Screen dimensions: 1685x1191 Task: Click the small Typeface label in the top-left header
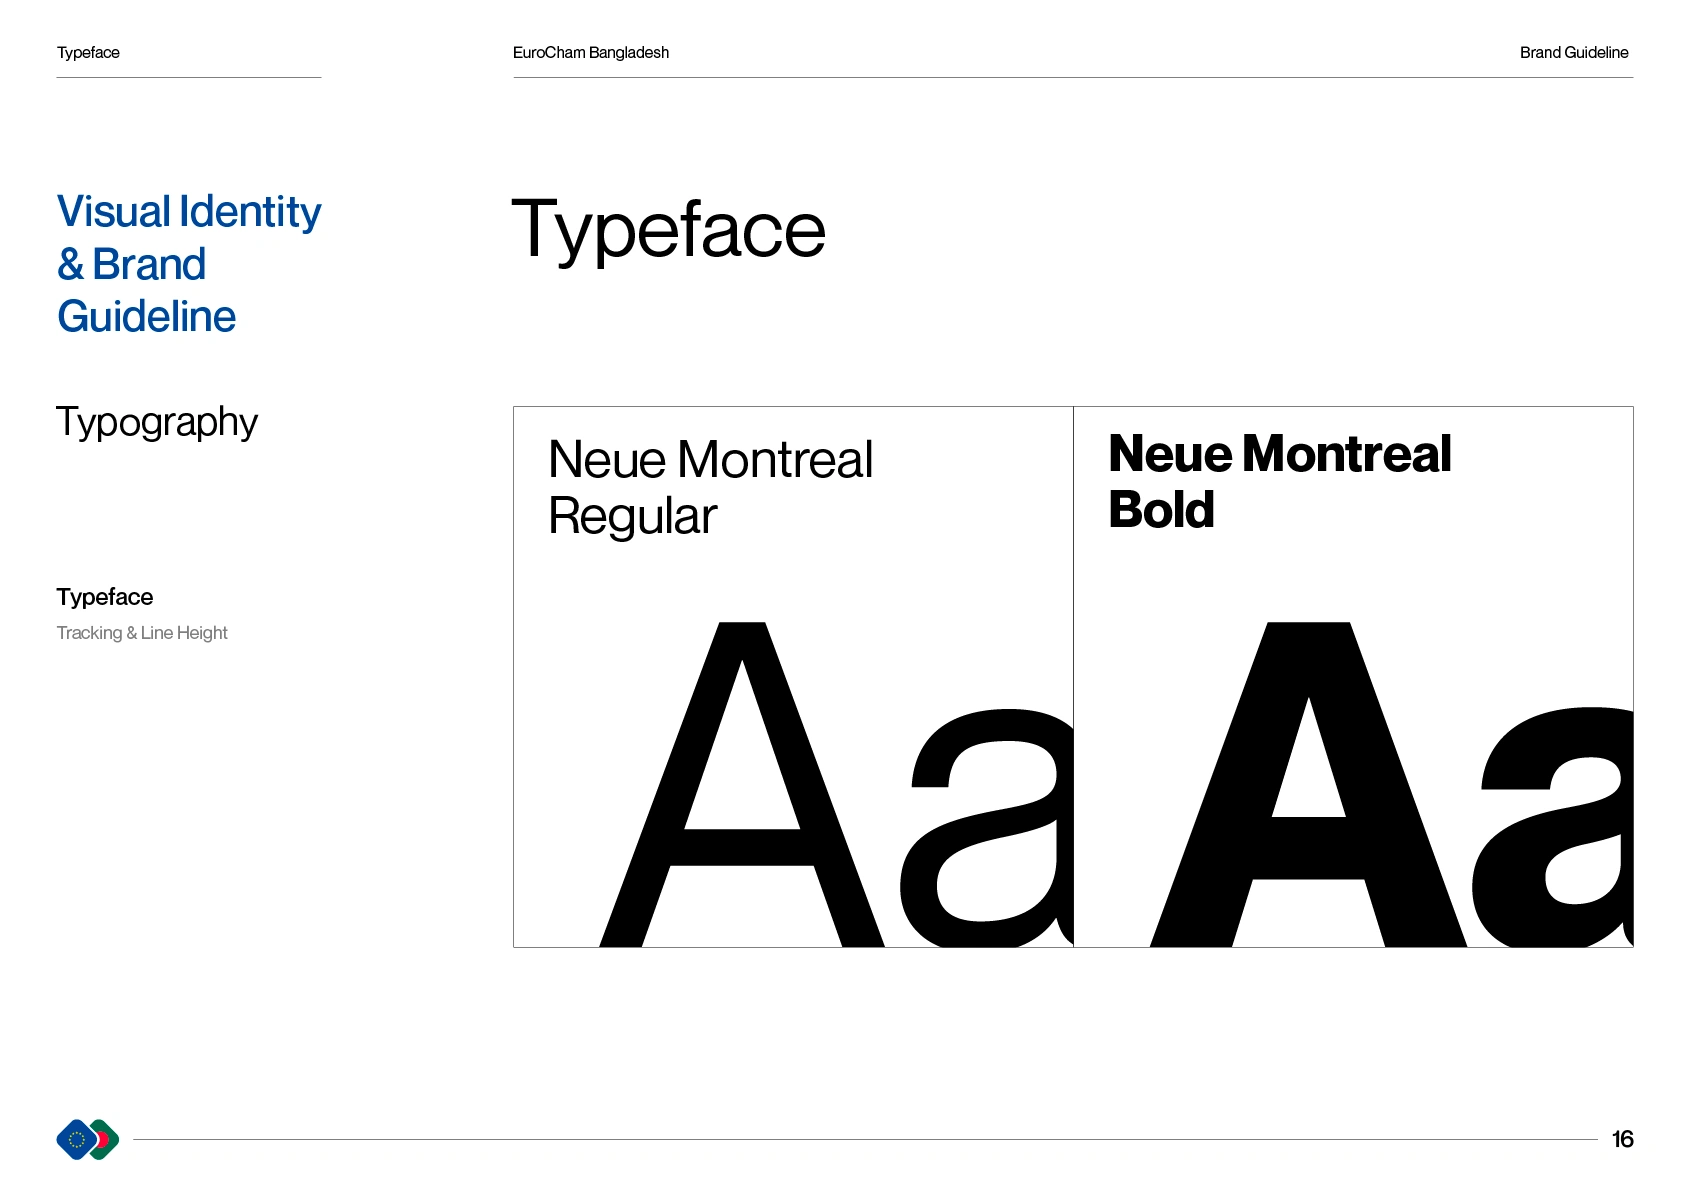(88, 53)
